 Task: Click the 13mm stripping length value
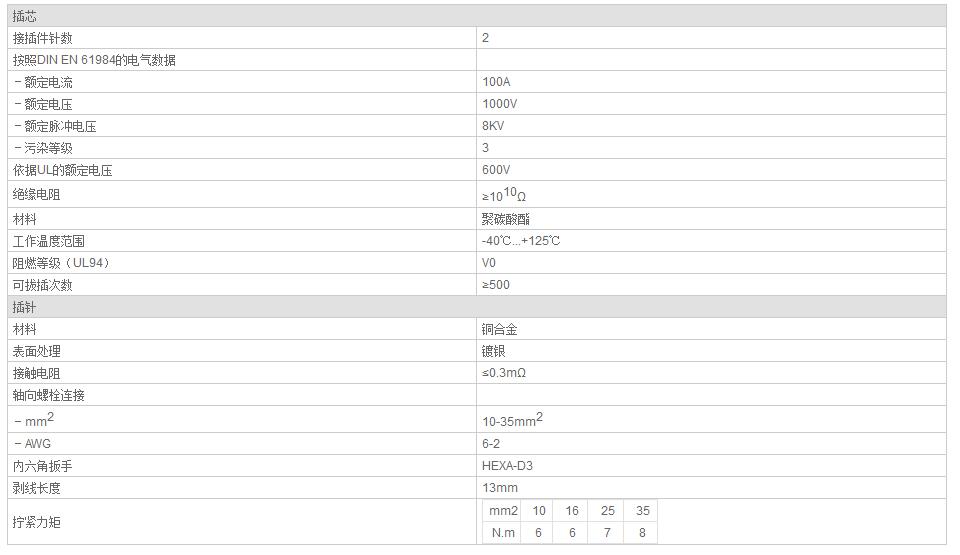coord(500,488)
